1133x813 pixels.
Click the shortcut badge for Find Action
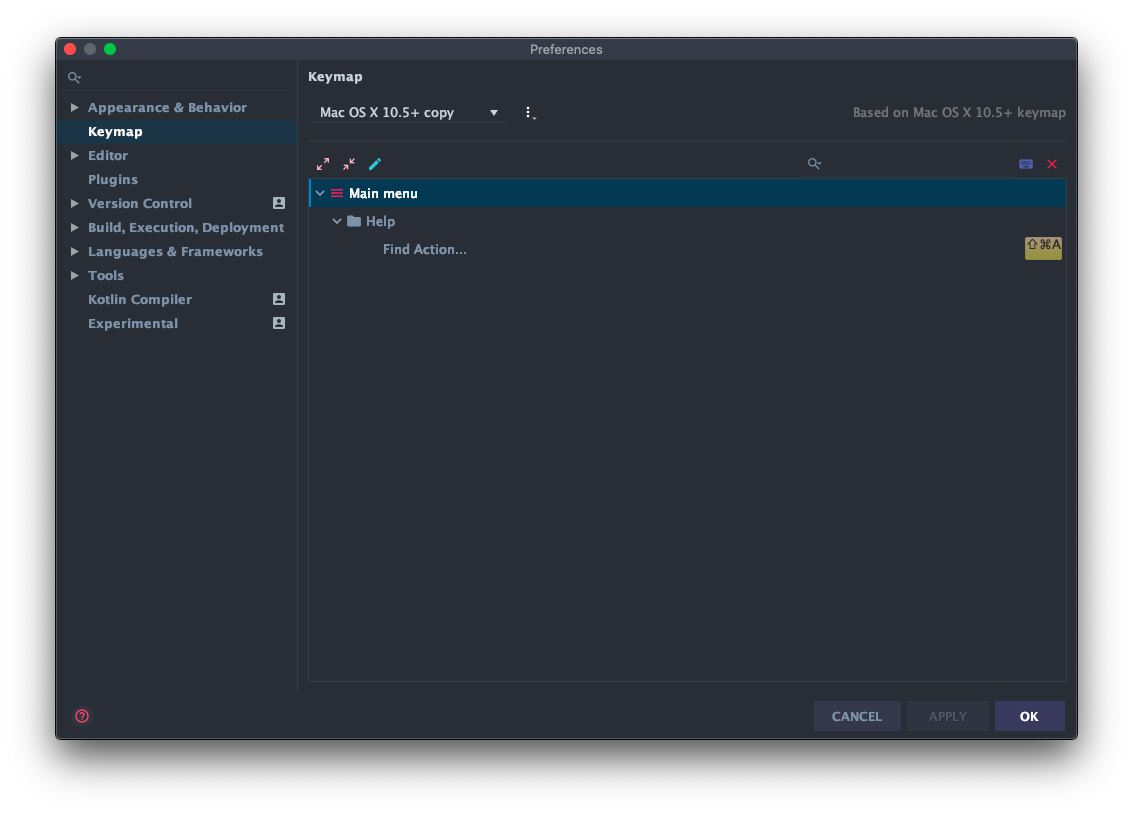(1043, 248)
